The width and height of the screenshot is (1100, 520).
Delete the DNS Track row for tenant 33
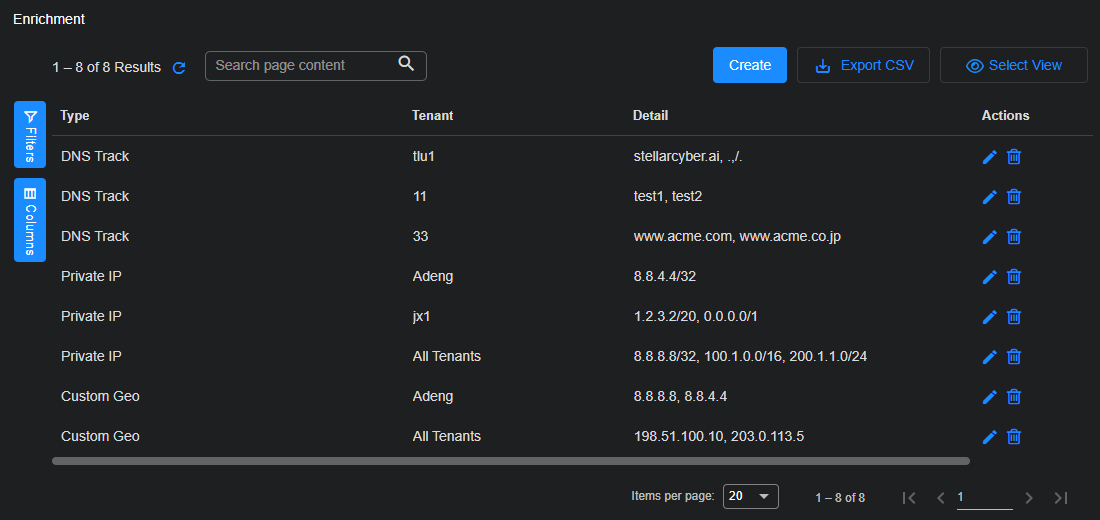(x=1014, y=237)
